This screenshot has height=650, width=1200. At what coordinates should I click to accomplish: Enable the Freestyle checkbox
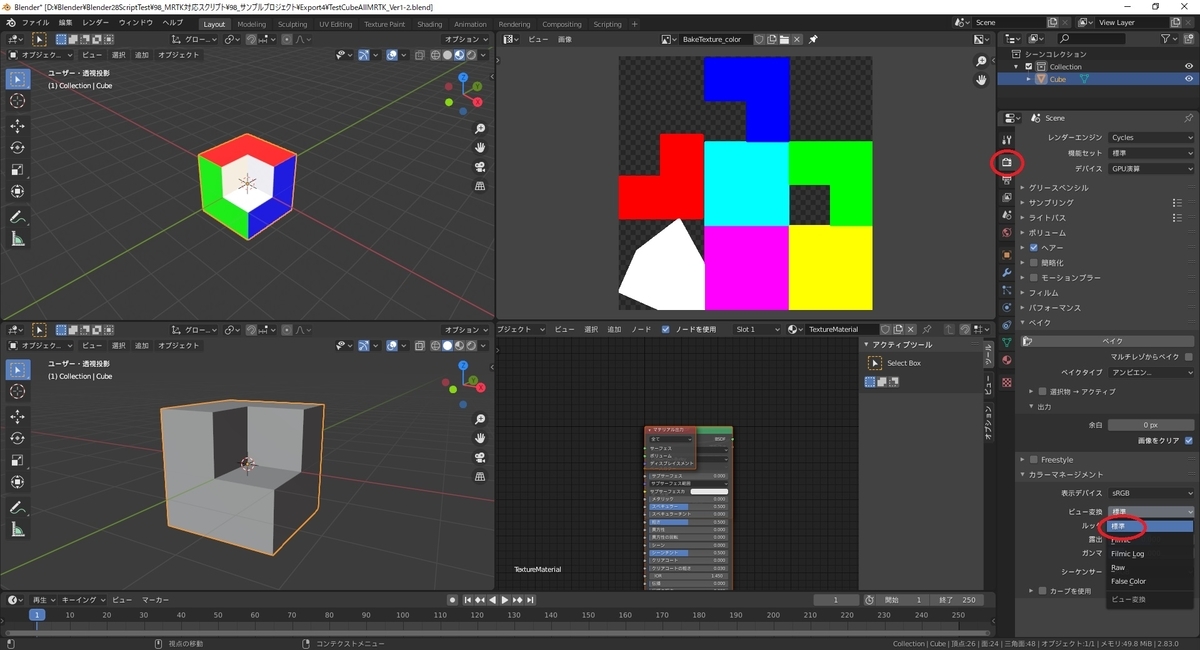tap(1034, 460)
